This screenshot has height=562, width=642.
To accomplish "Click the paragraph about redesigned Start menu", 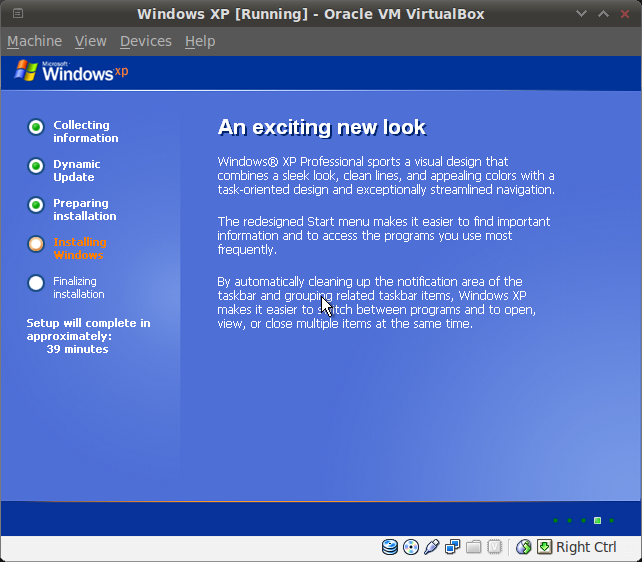I will [384, 235].
